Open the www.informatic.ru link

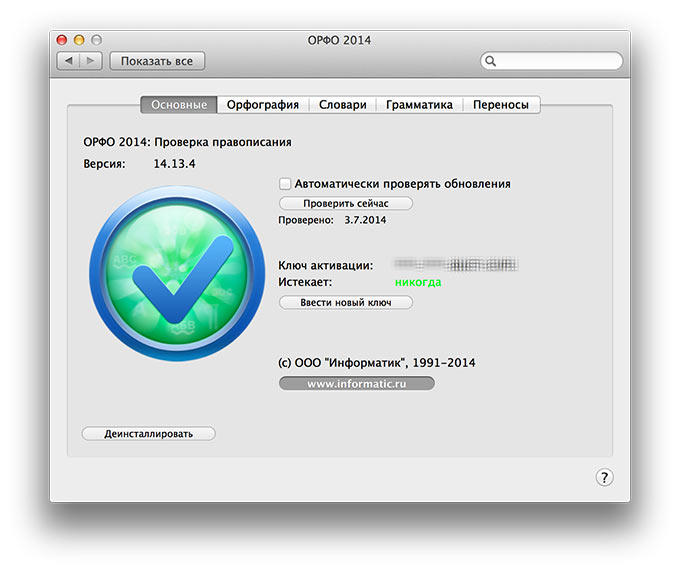[x=356, y=384]
